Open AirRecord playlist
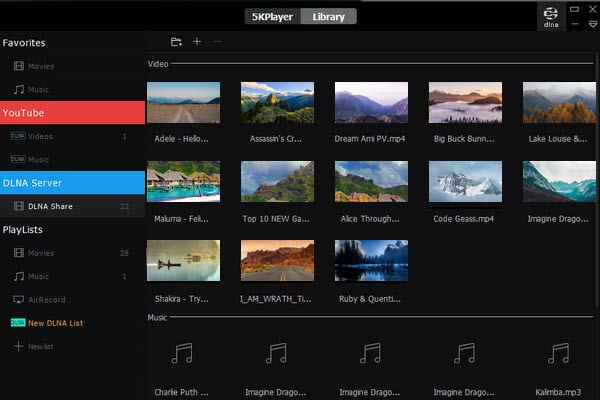This screenshot has height=400, width=600. point(44,299)
